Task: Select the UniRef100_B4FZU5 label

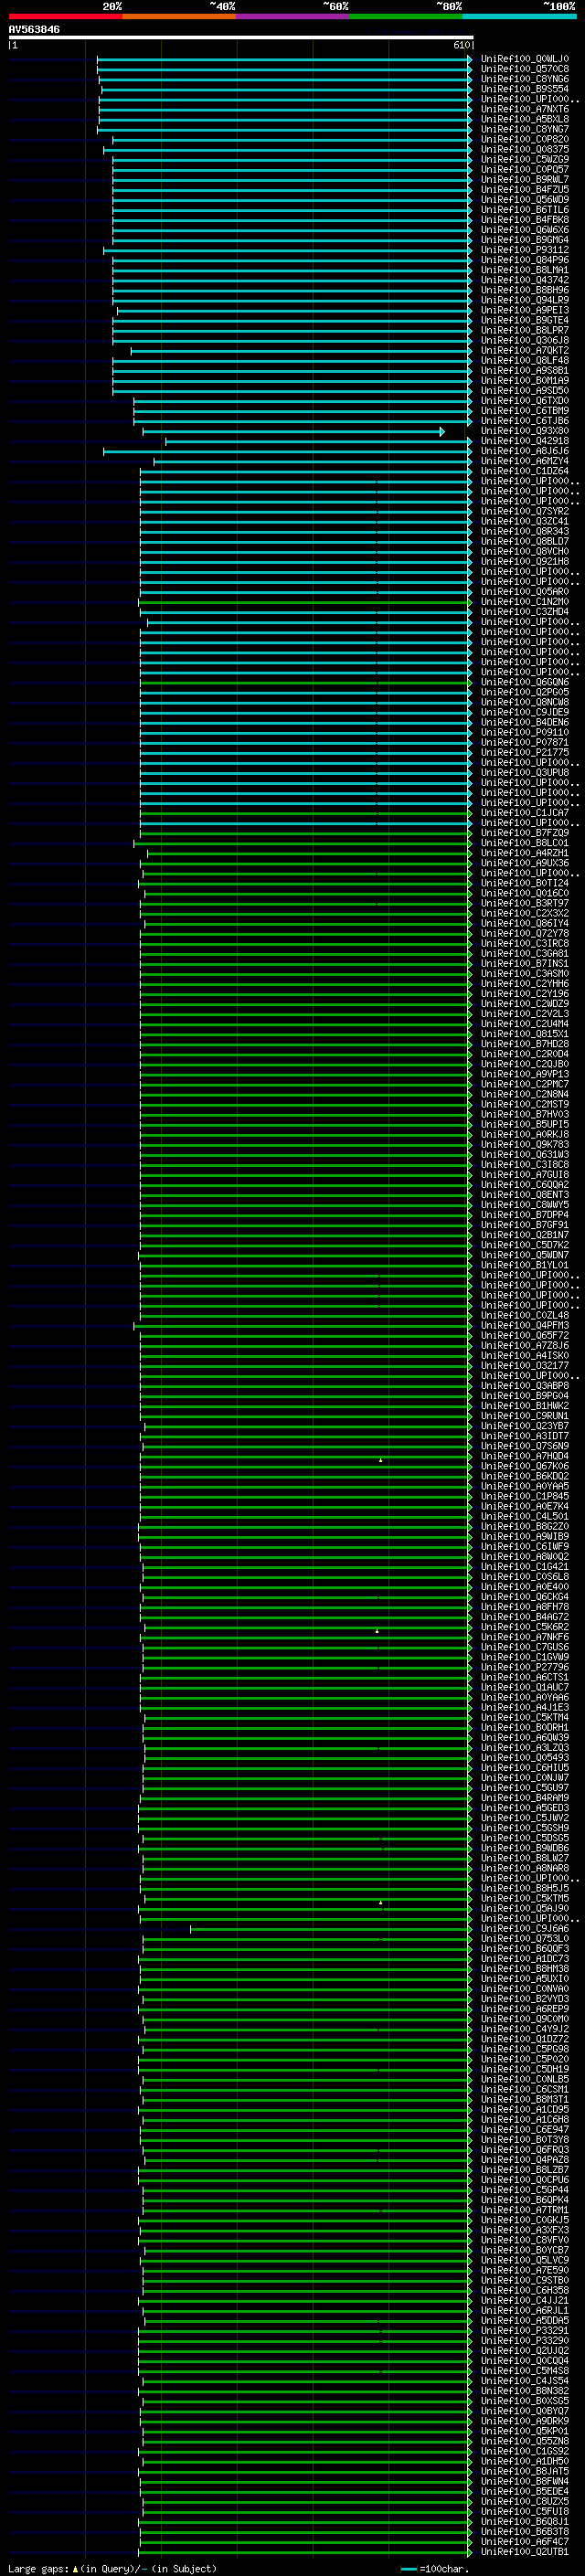Action: coord(524,190)
